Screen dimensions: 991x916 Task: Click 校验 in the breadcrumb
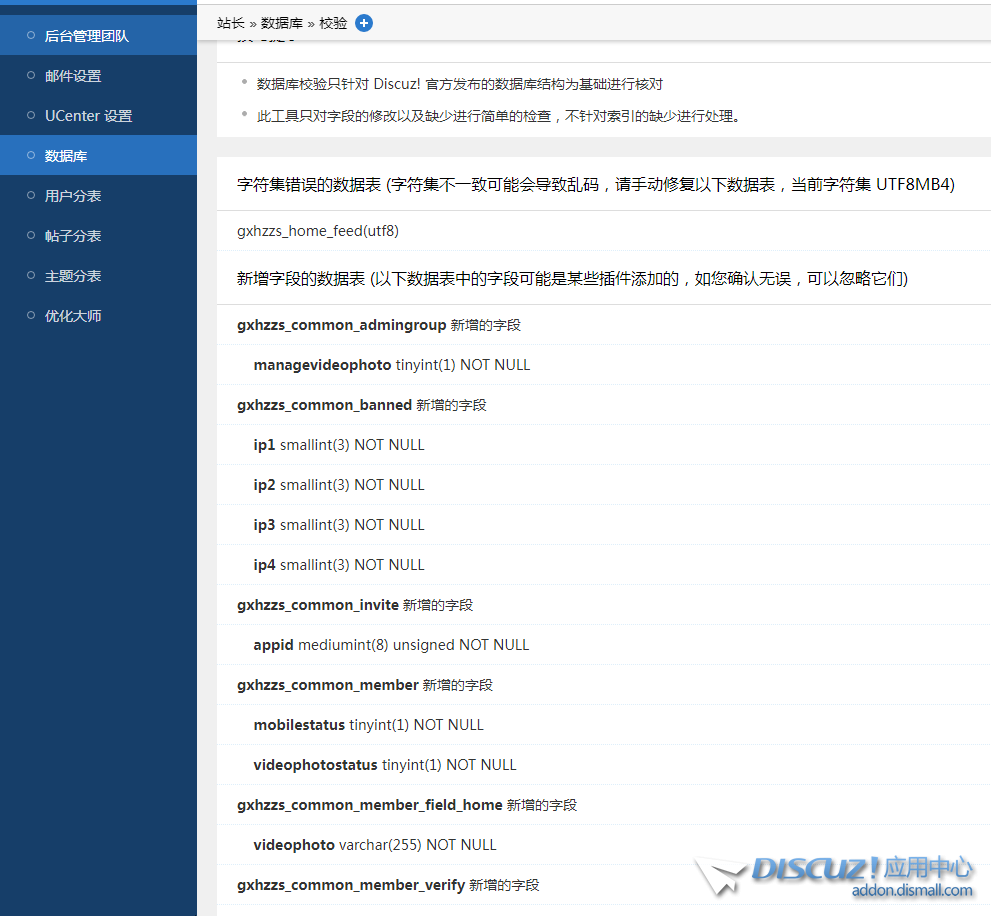[333, 23]
